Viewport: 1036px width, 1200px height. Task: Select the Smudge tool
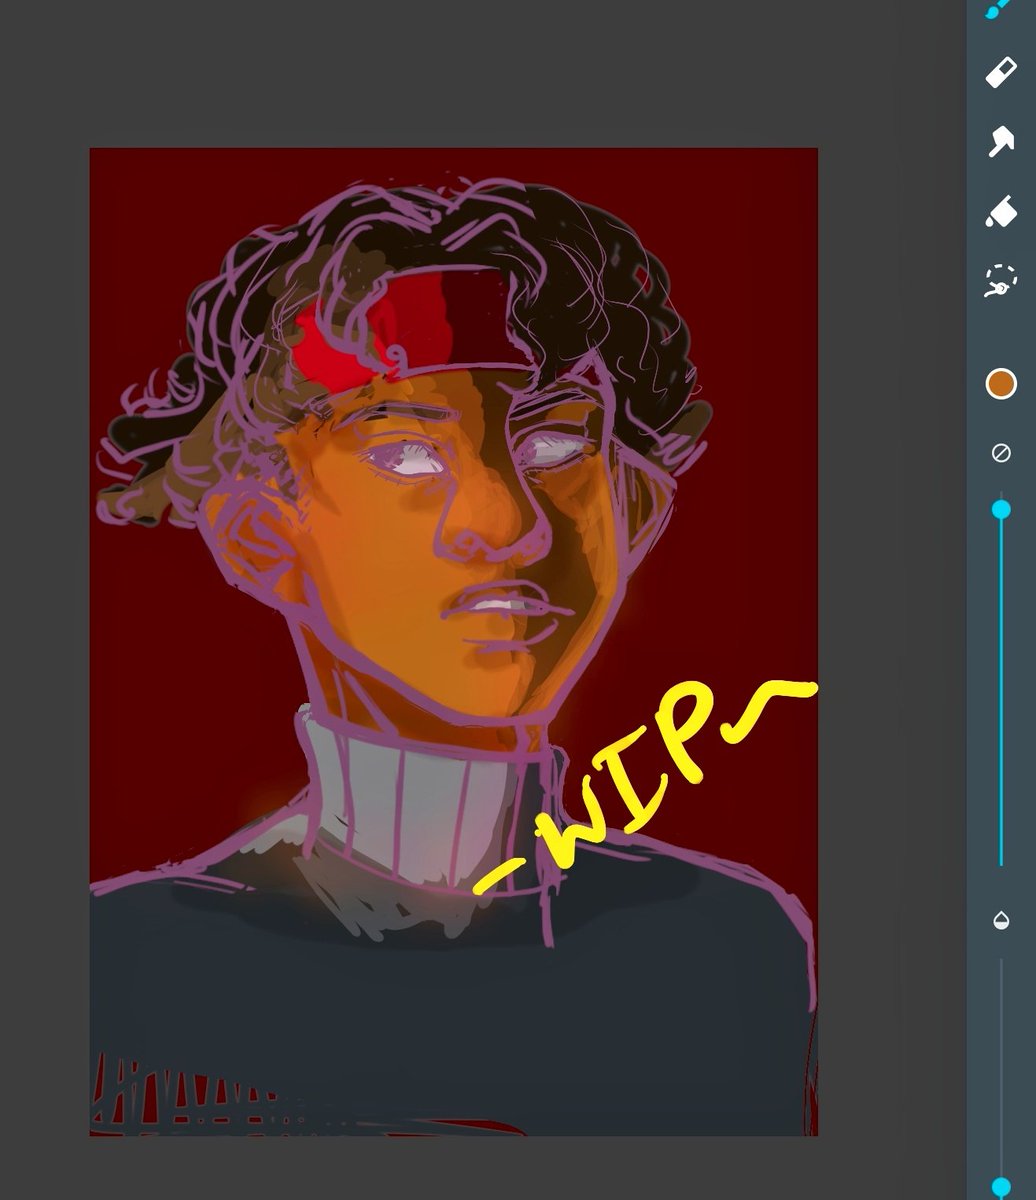pos(1001,142)
